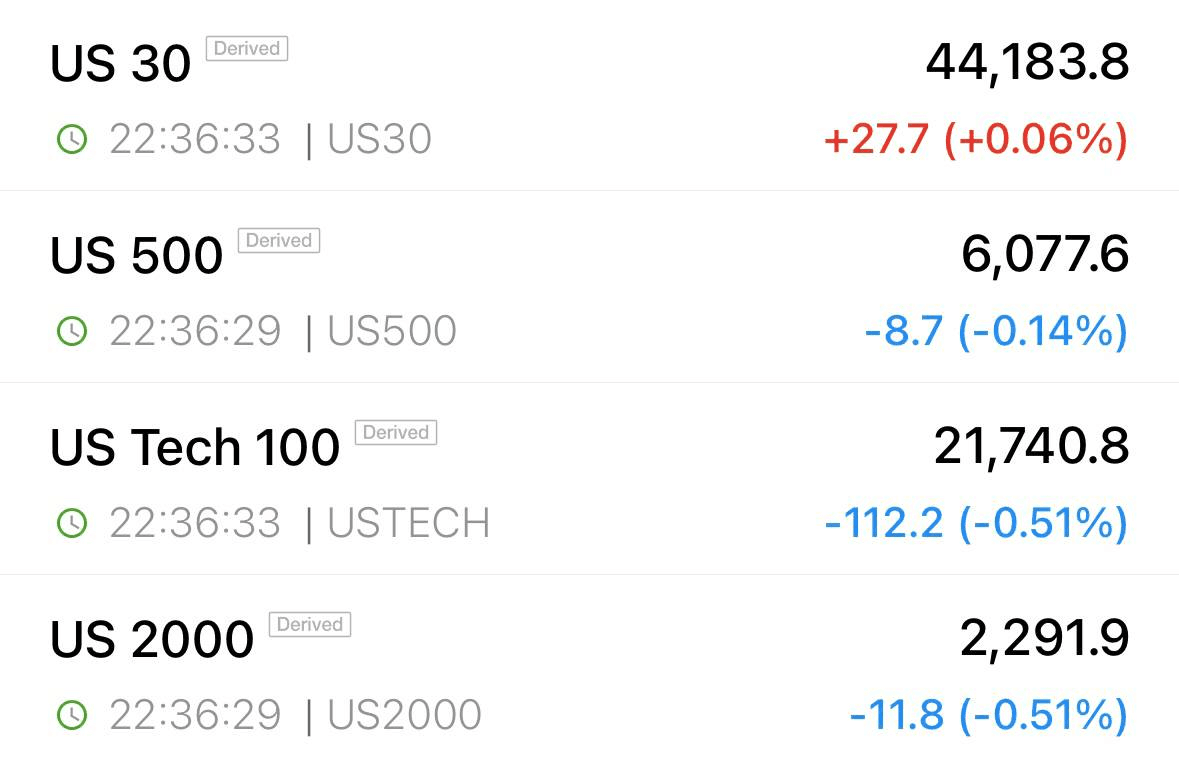The image size is (1179, 762).
Task: Select the 21,740.8 US Tech 100 price
Action: (x=1032, y=447)
